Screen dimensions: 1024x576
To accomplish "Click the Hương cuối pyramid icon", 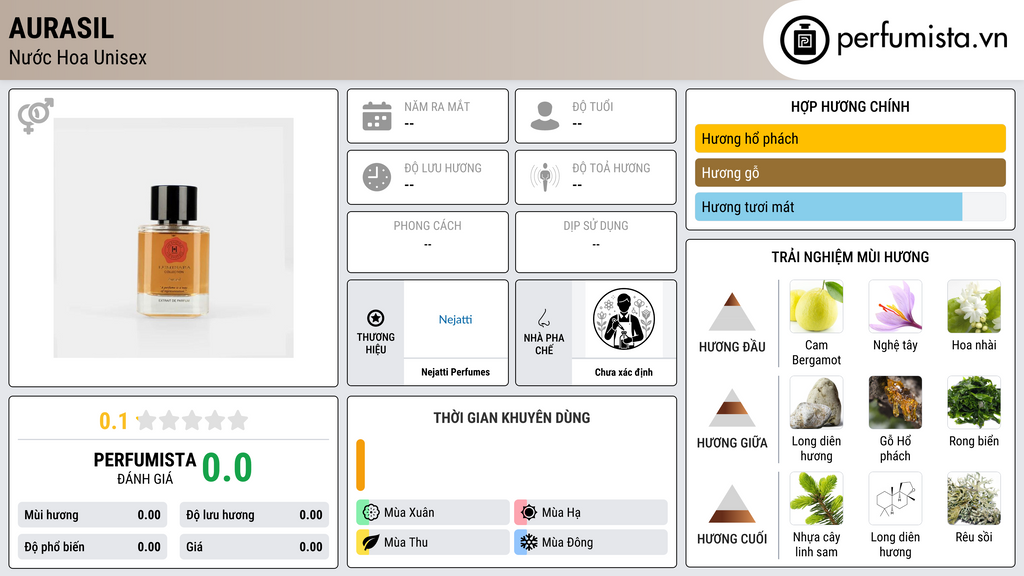I will pyautogui.click(x=732, y=504).
